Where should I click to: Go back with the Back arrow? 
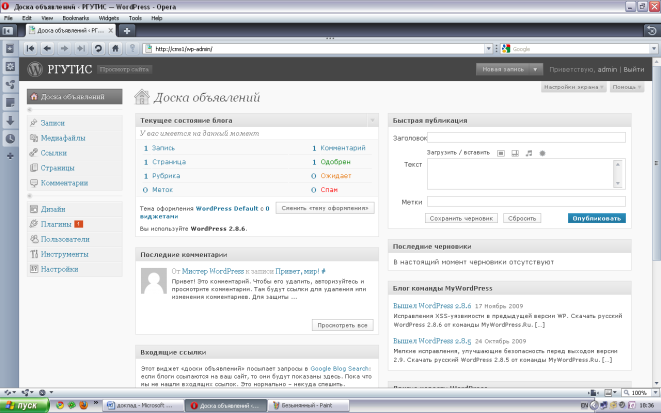pos(47,49)
